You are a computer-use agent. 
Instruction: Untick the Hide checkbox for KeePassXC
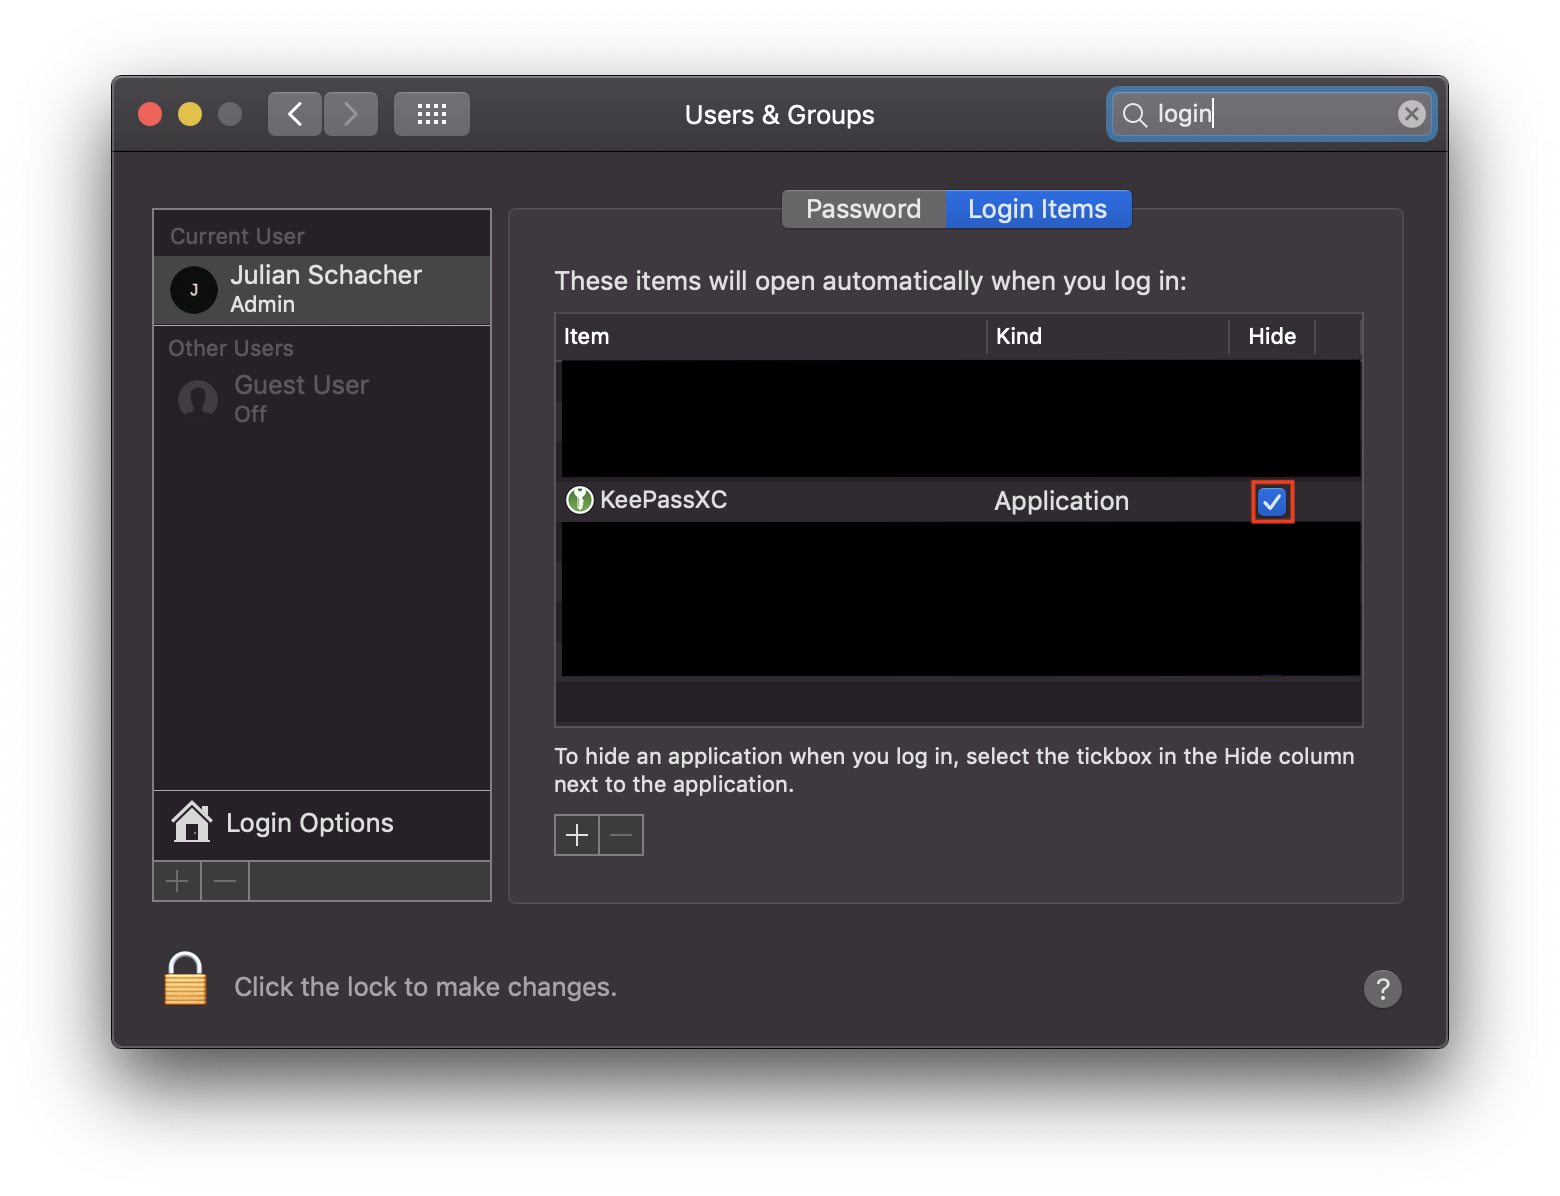[1272, 501]
